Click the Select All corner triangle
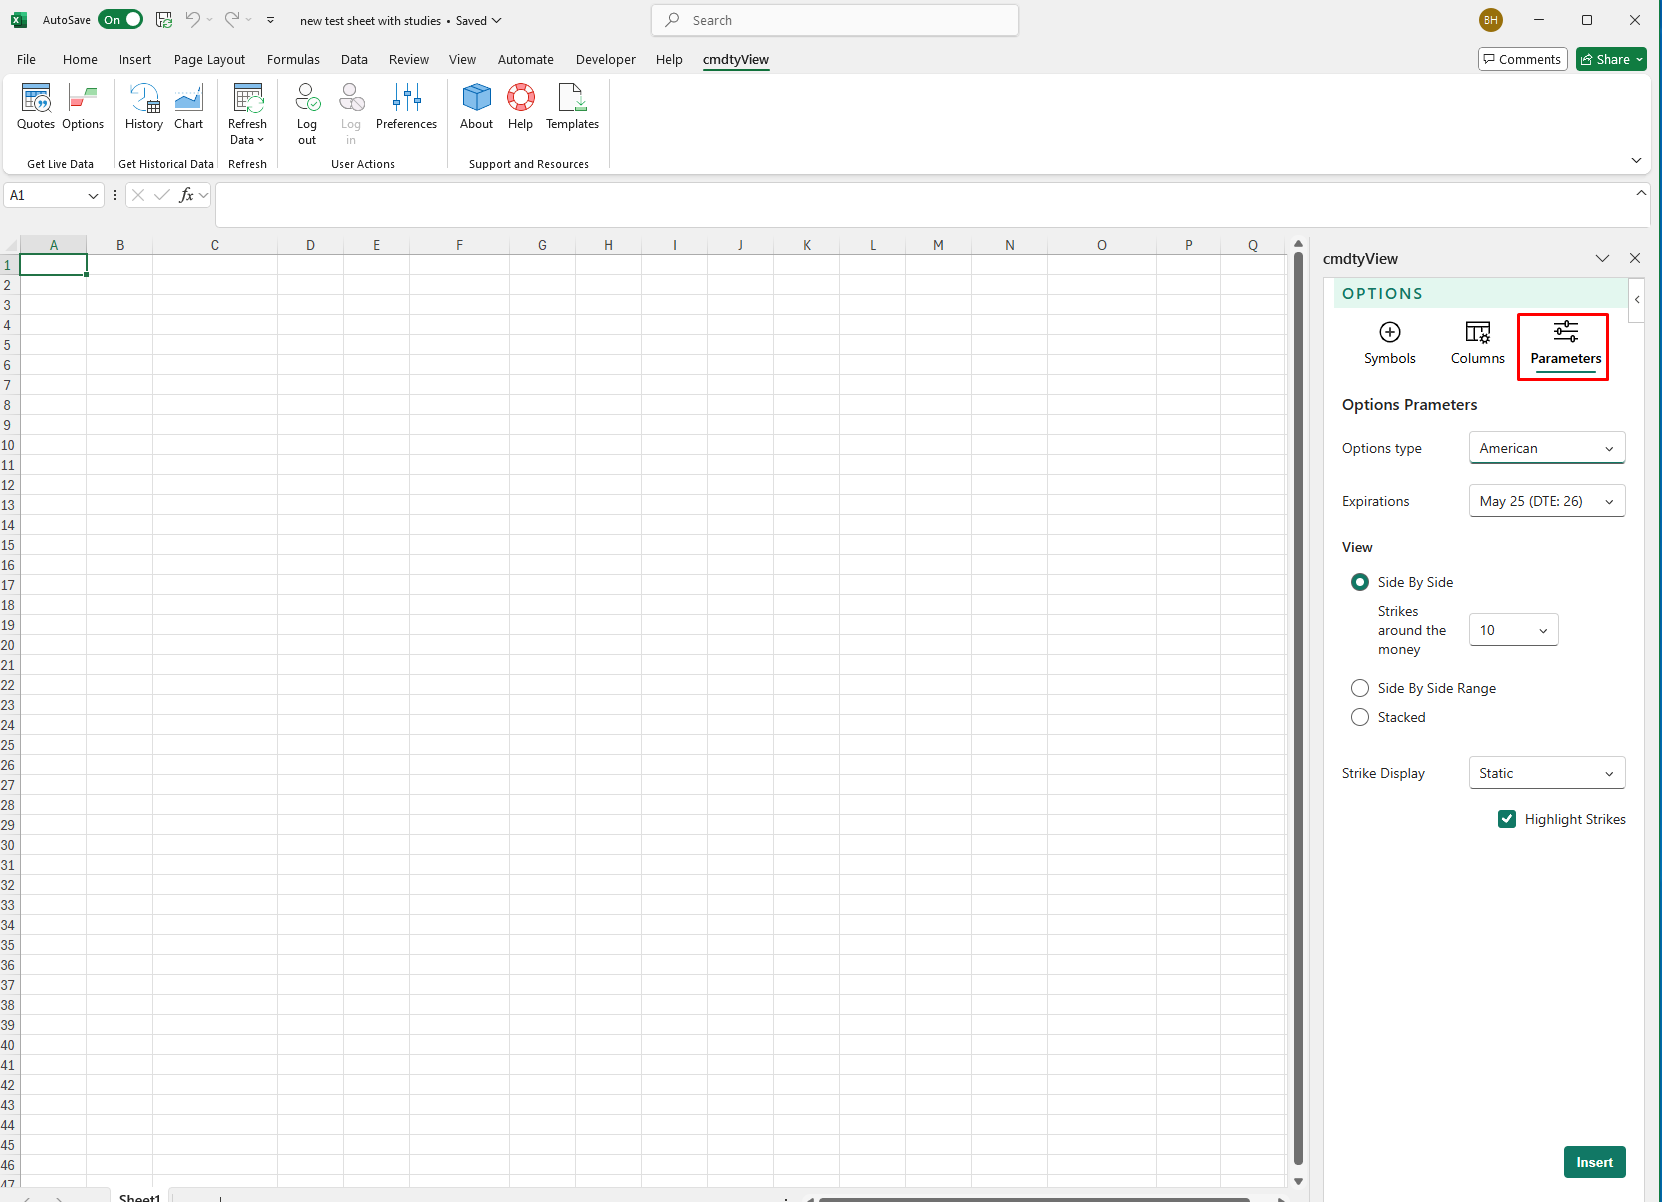The height and width of the screenshot is (1202, 1662). click(10, 245)
